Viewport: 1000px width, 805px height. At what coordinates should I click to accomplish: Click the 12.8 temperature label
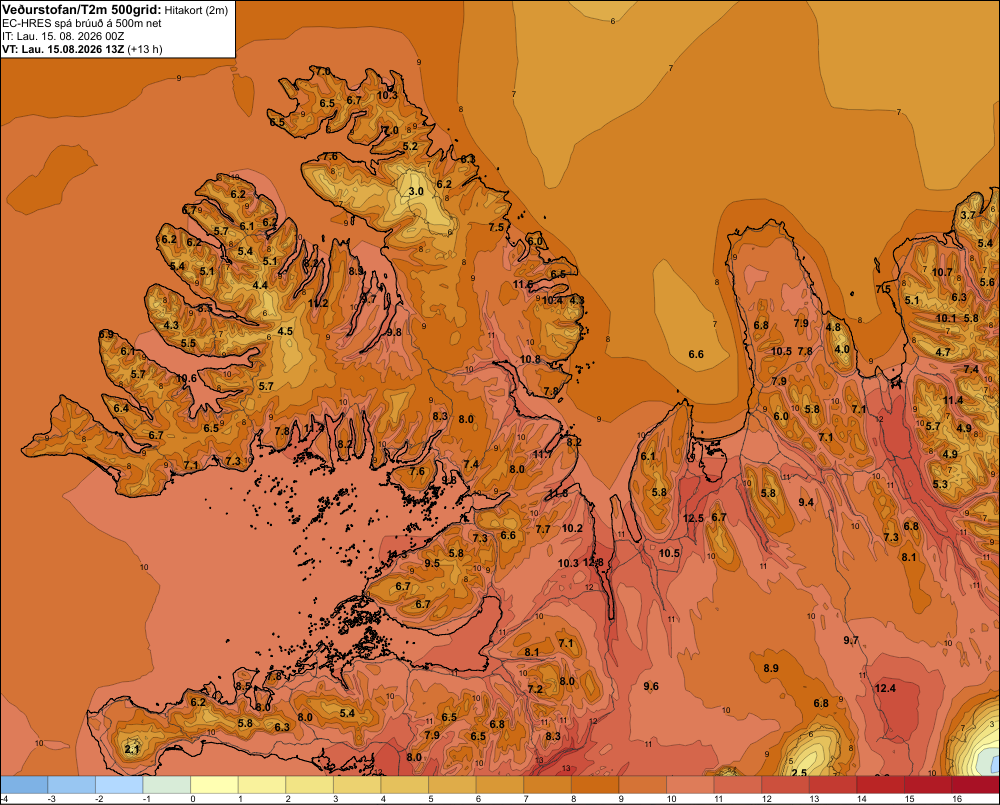[593, 562]
